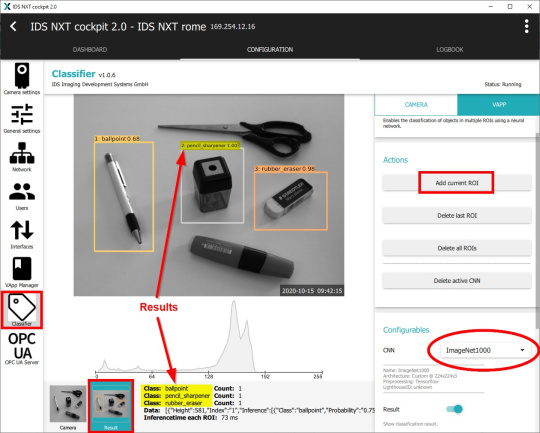Open the Users sidebar icon
The image size is (540, 433).
22,195
